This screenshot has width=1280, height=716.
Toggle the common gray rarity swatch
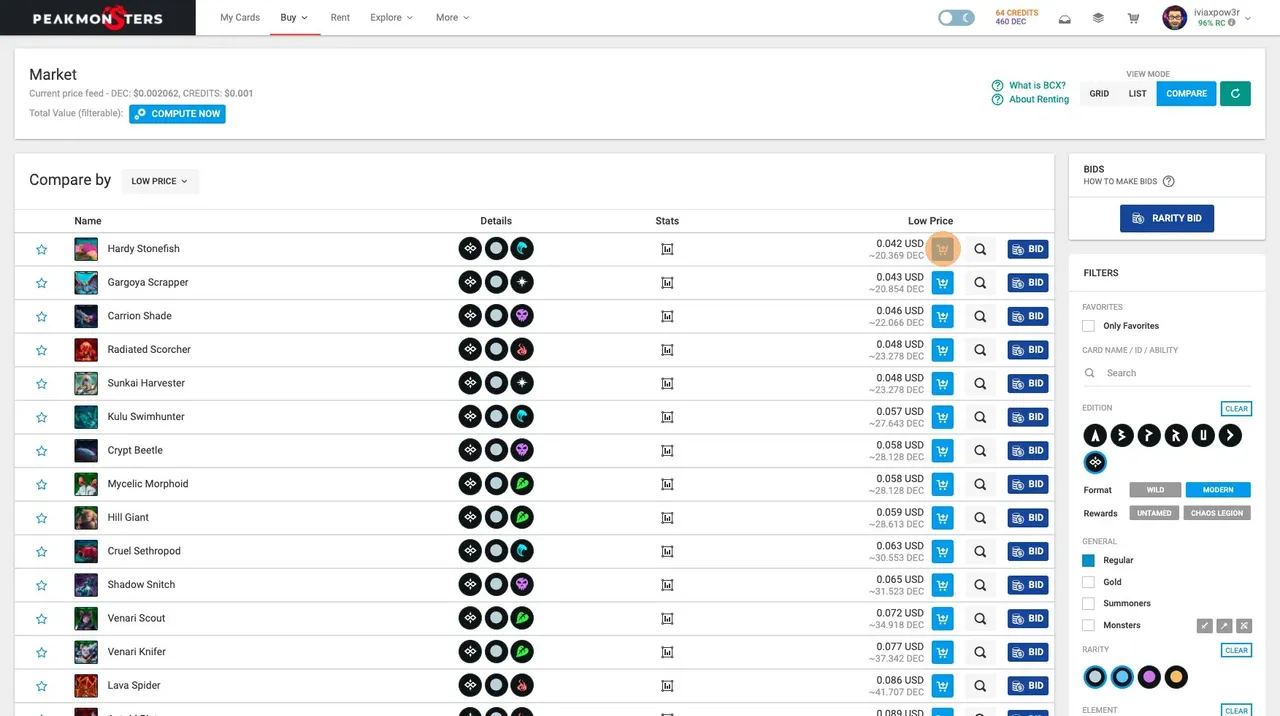point(1095,677)
